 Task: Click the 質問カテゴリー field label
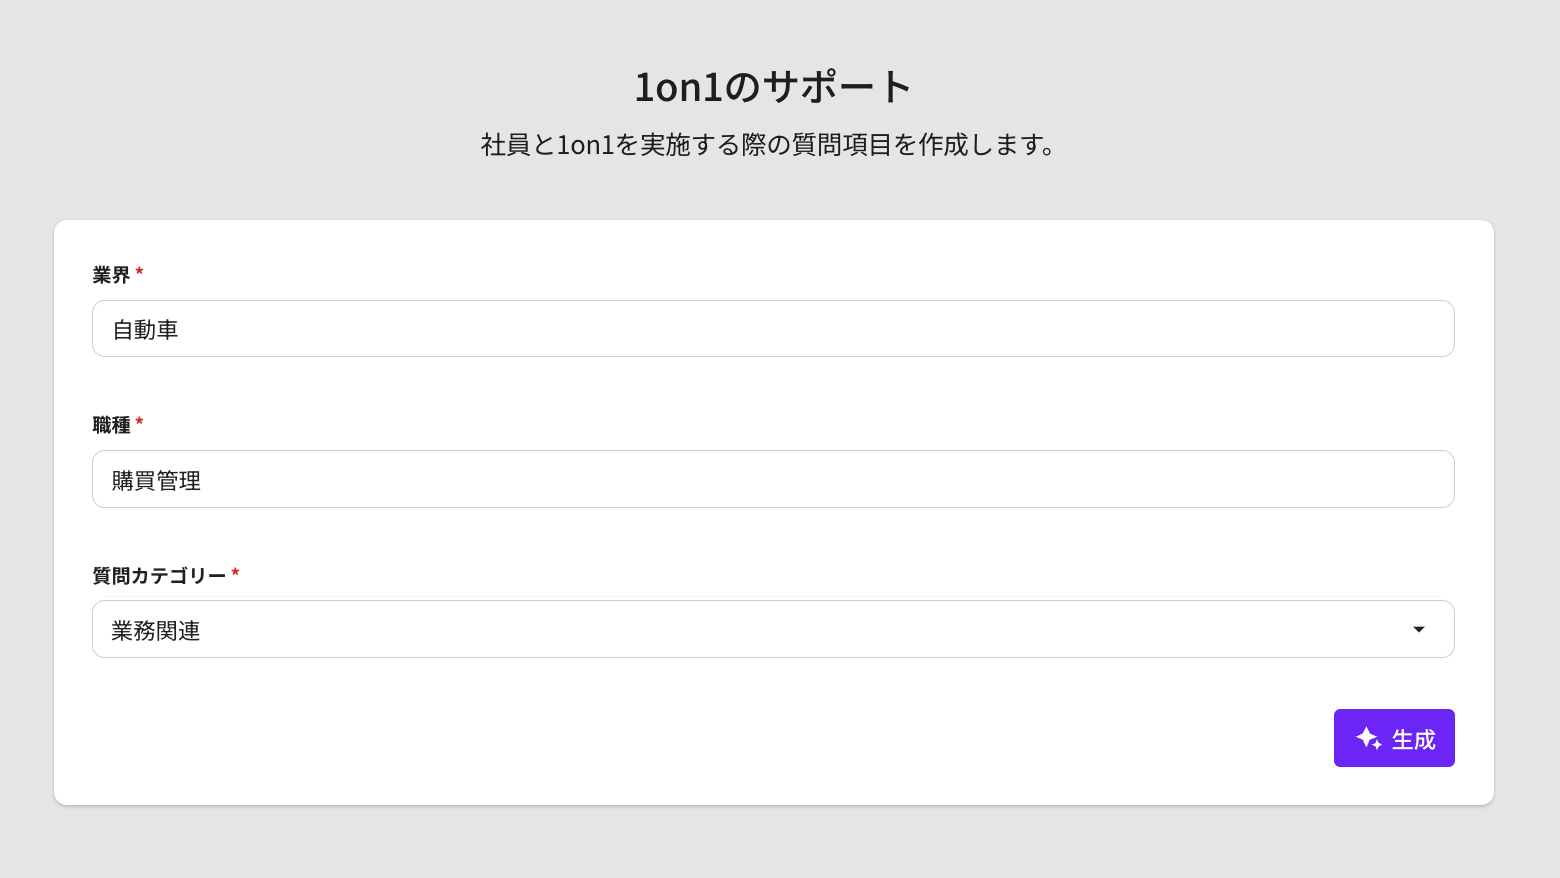(159, 576)
